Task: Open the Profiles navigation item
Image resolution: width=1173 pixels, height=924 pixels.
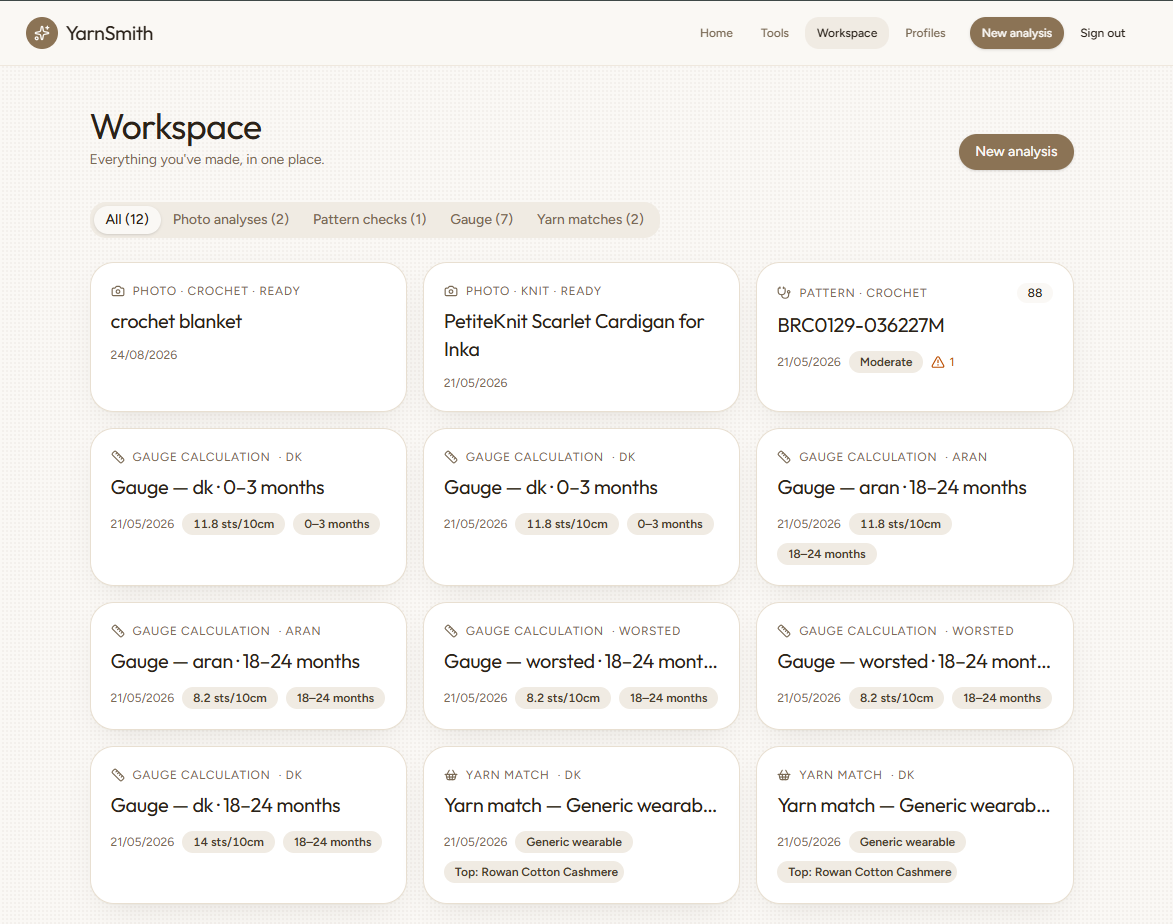Action: [925, 33]
